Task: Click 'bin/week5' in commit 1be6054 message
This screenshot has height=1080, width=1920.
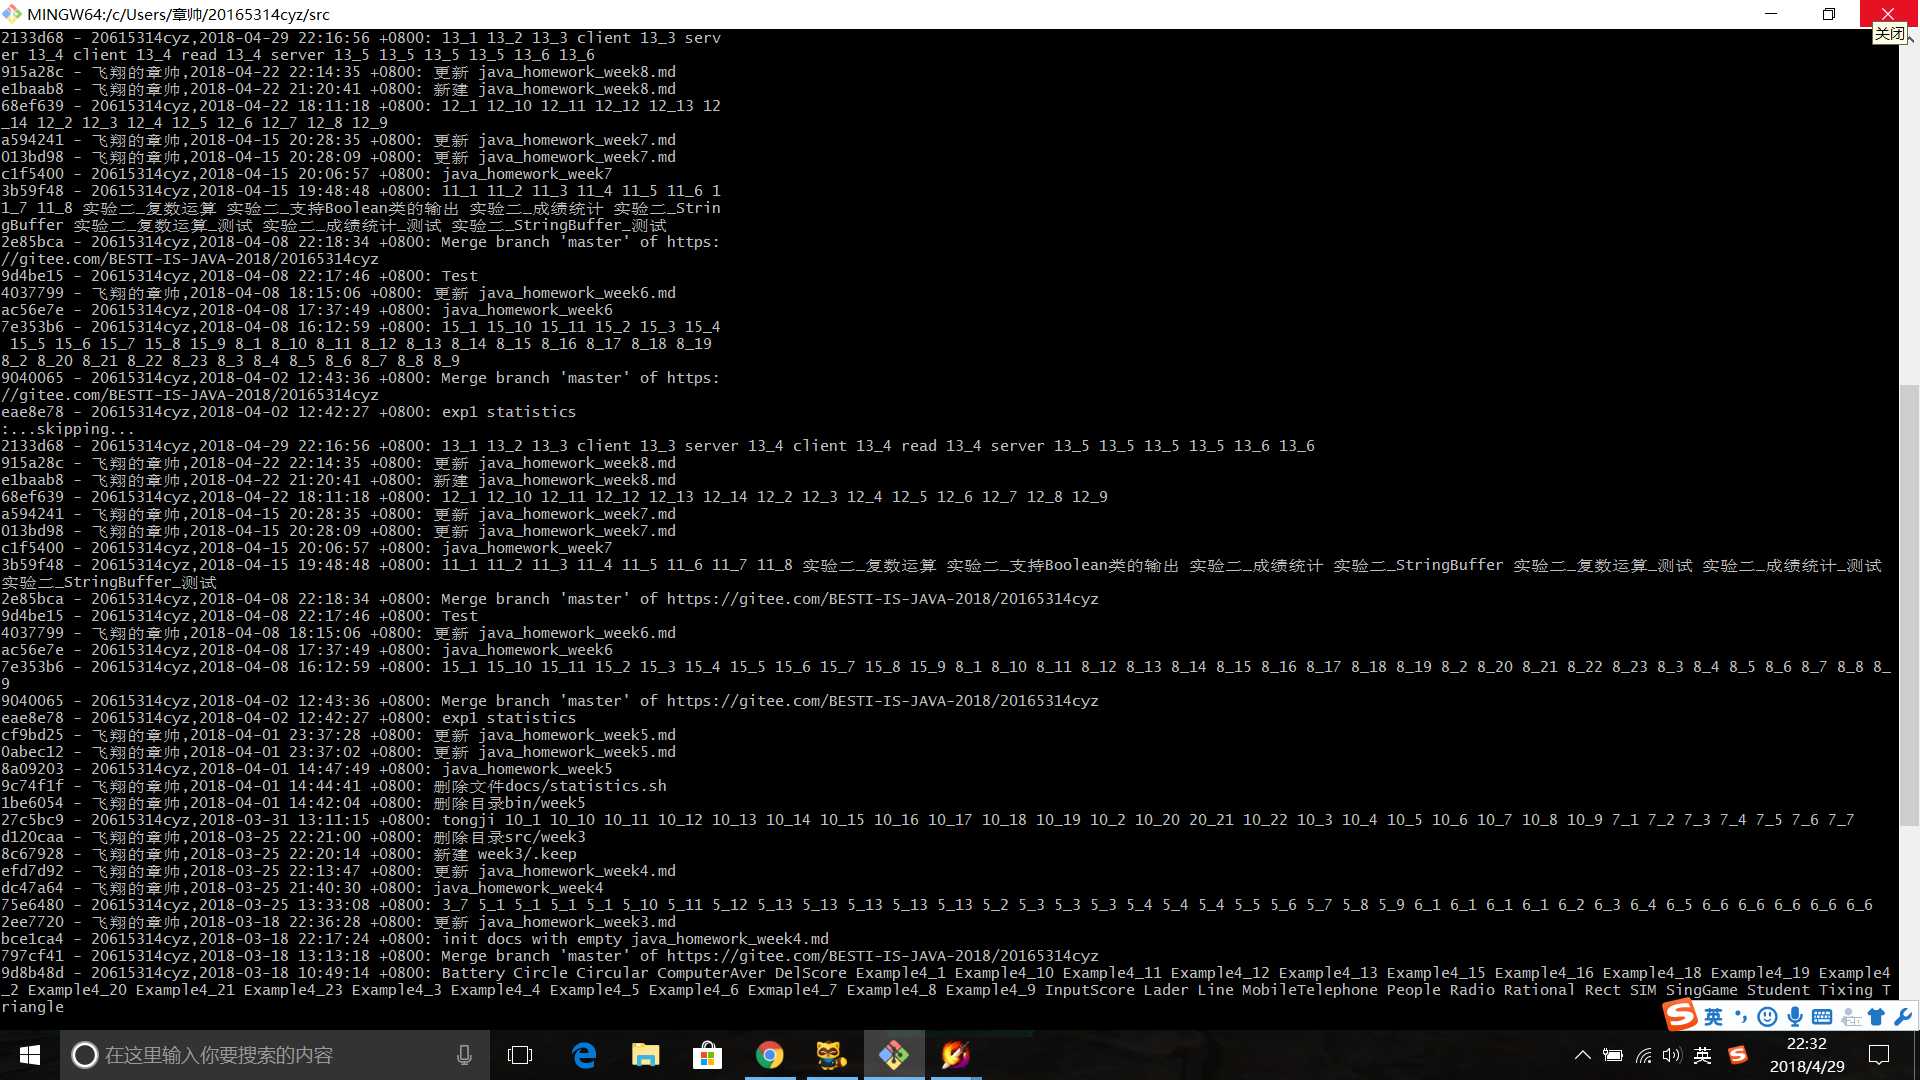Action: coord(544,803)
